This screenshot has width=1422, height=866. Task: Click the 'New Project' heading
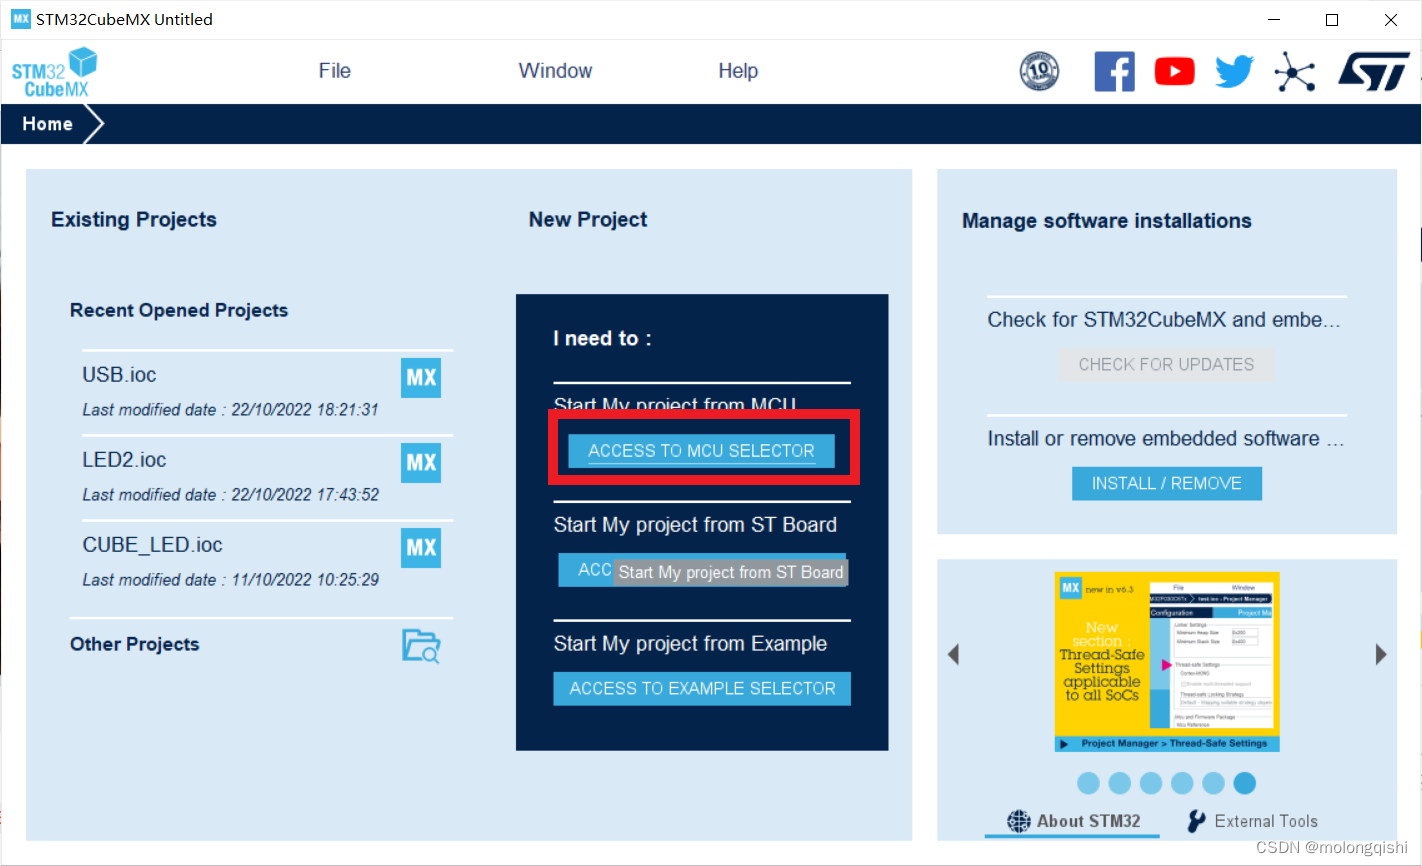[588, 220]
